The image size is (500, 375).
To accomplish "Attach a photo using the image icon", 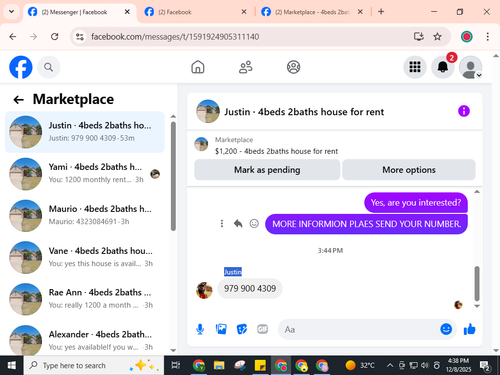I will (x=221, y=329).
